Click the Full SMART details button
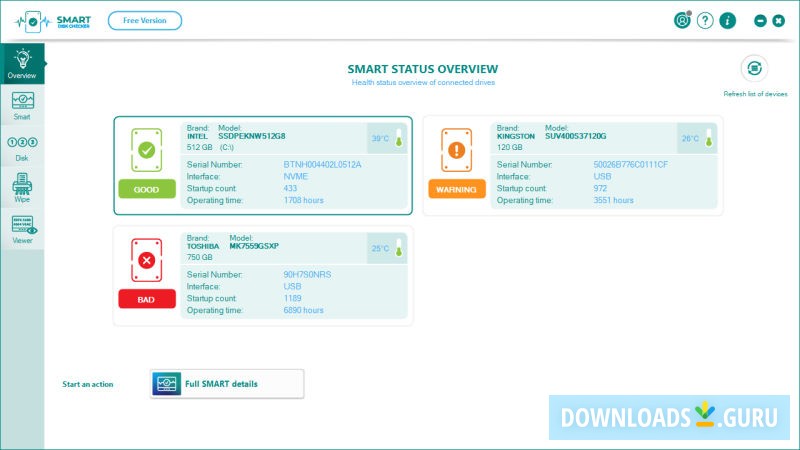This screenshot has height=450, width=800. 227,384
